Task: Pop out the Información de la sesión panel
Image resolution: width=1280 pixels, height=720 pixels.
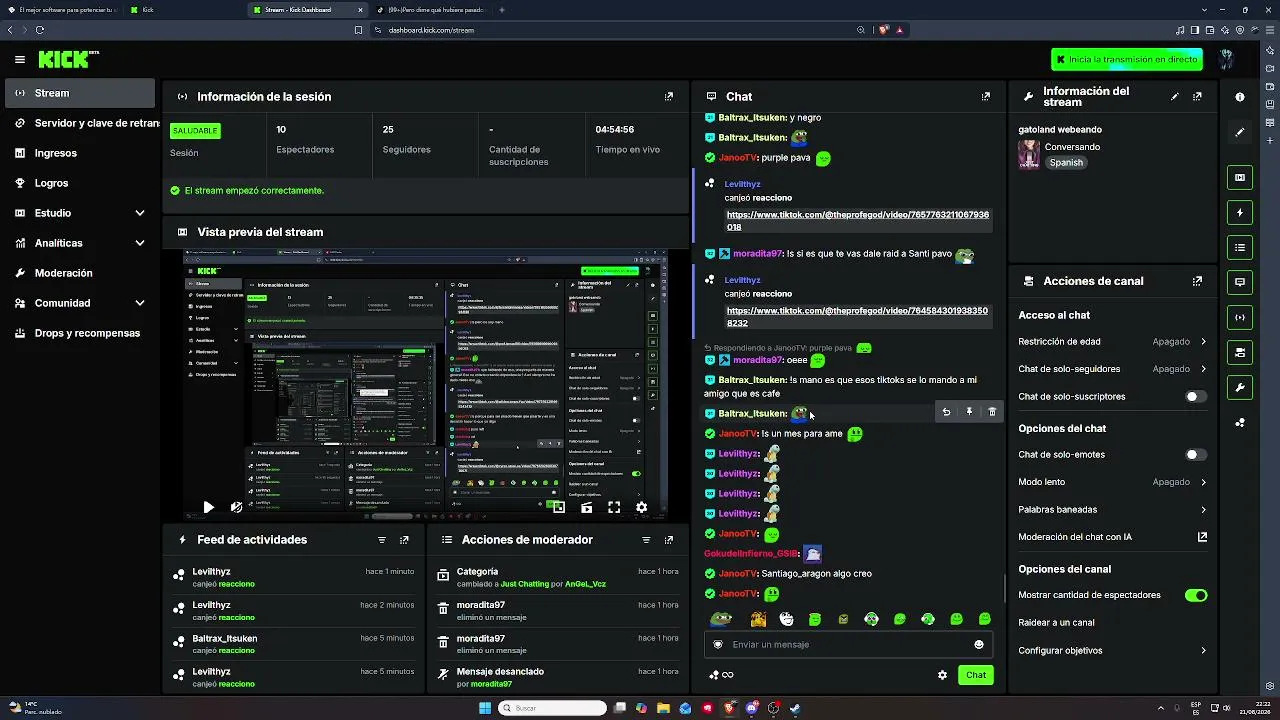Action: (669, 97)
